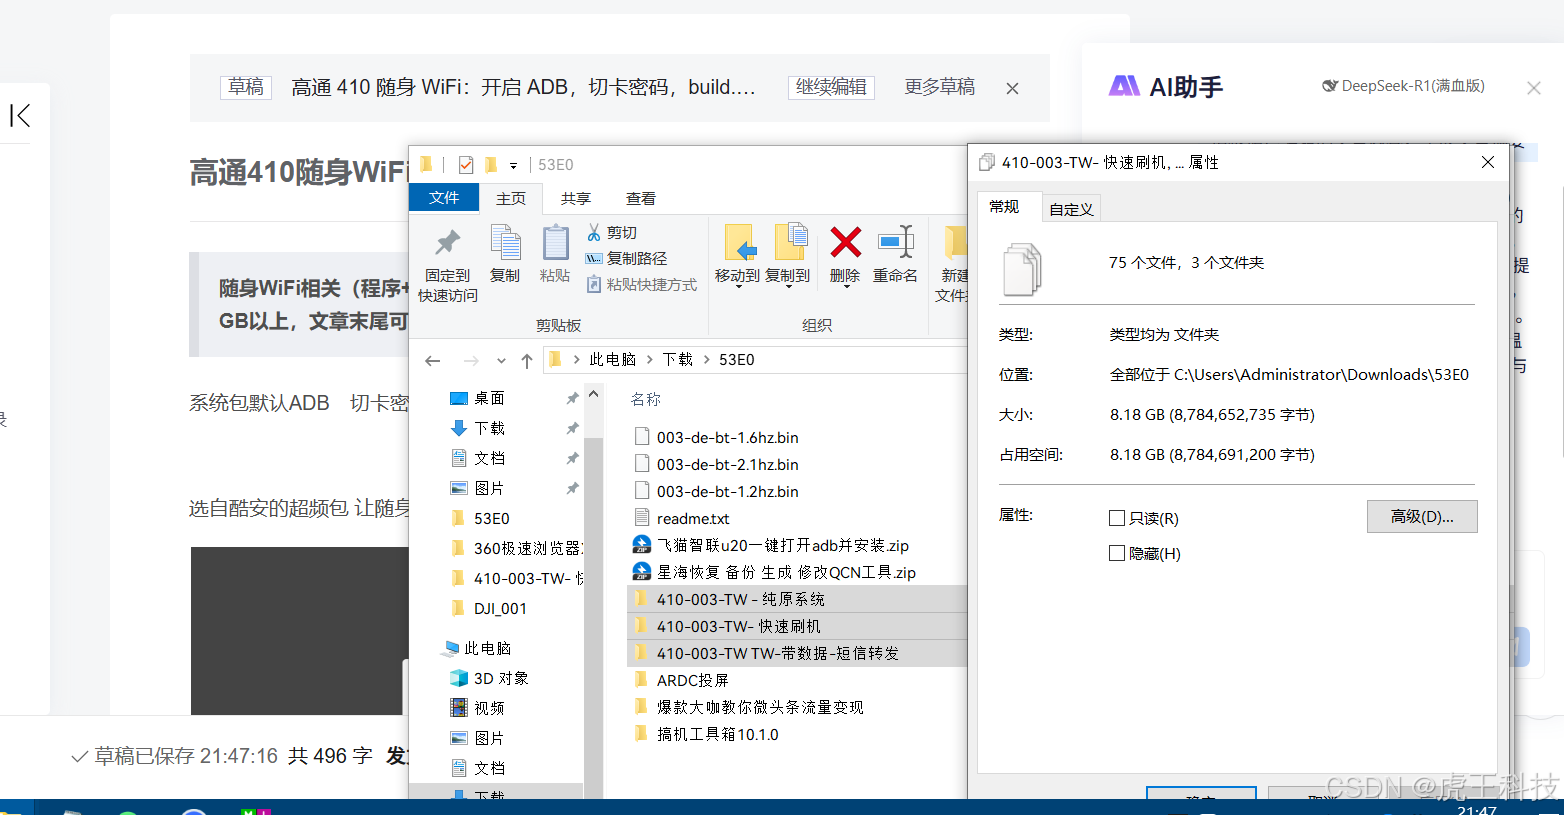Viewport: 1564px width, 815px height.
Task: Click 下载 in the address breadcrumb
Action: [677, 360]
